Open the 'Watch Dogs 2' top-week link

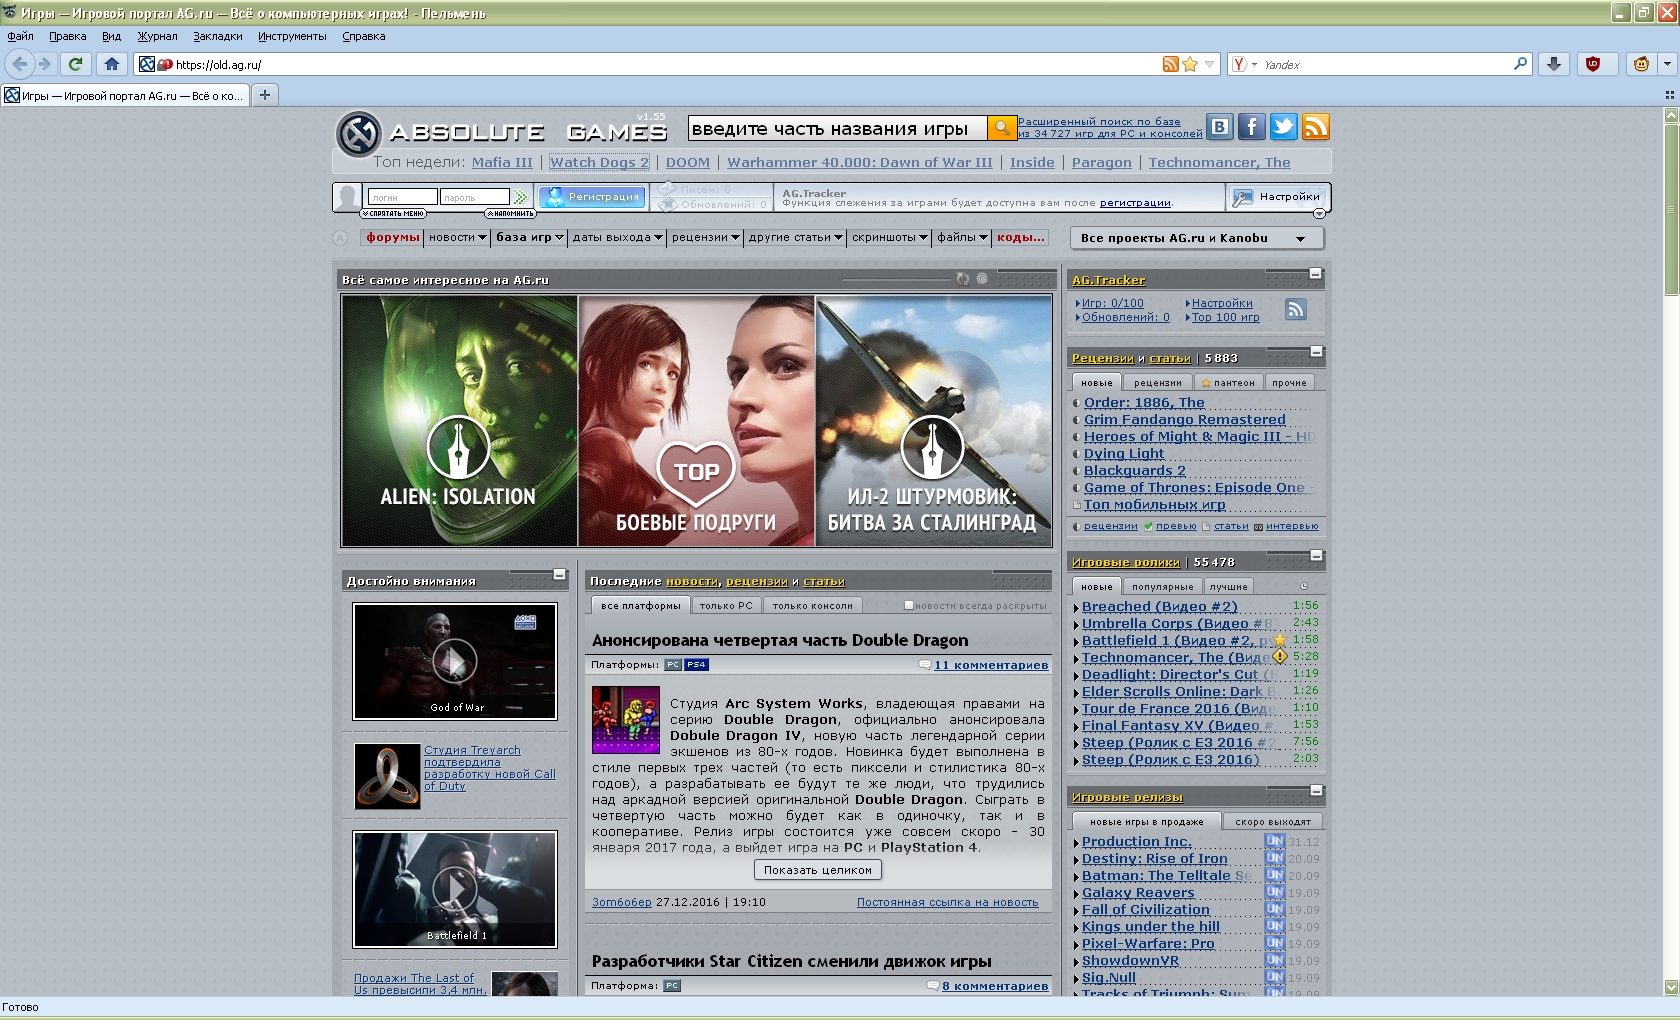click(599, 162)
